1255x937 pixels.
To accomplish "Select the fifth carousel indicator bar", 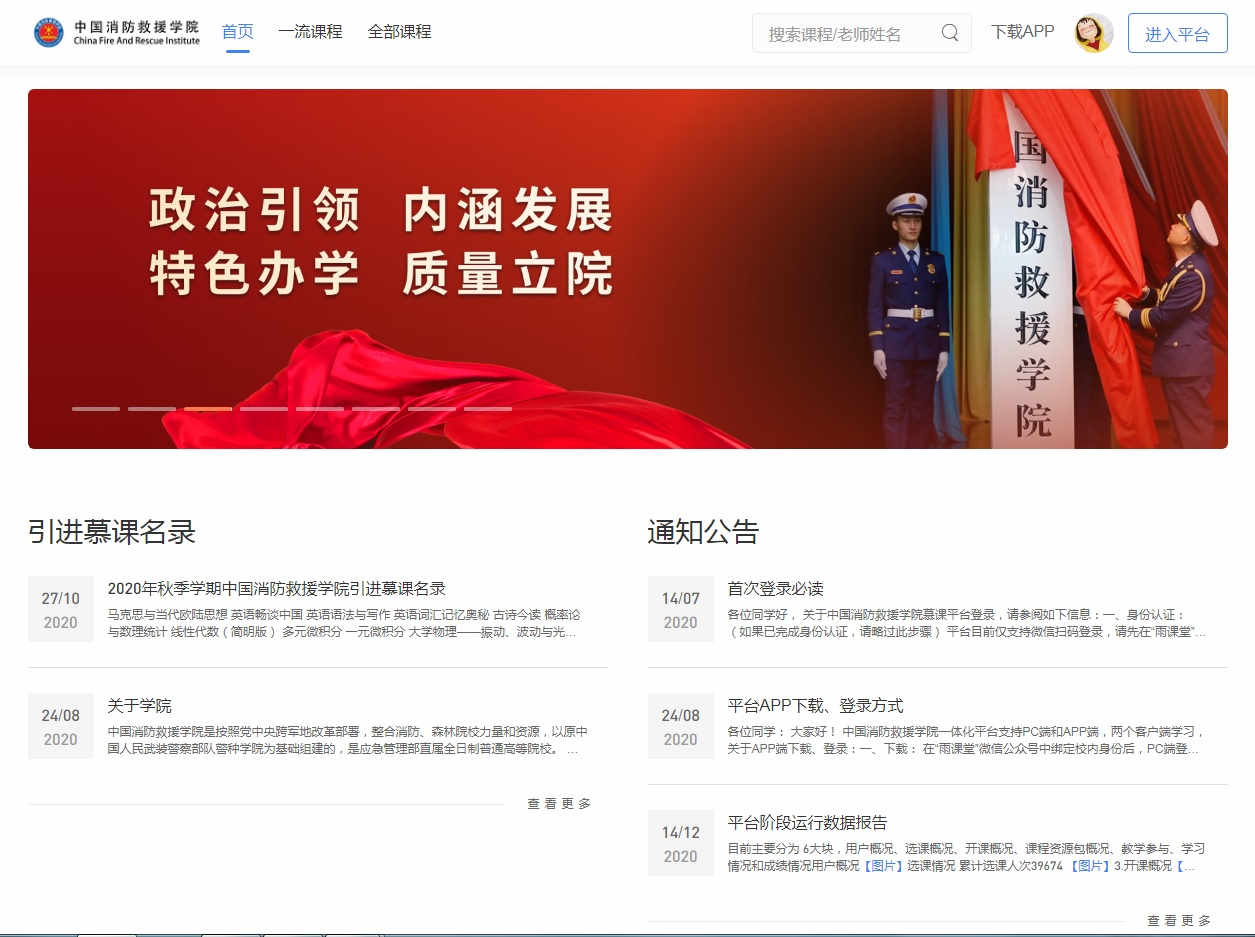I will tap(320, 408).
